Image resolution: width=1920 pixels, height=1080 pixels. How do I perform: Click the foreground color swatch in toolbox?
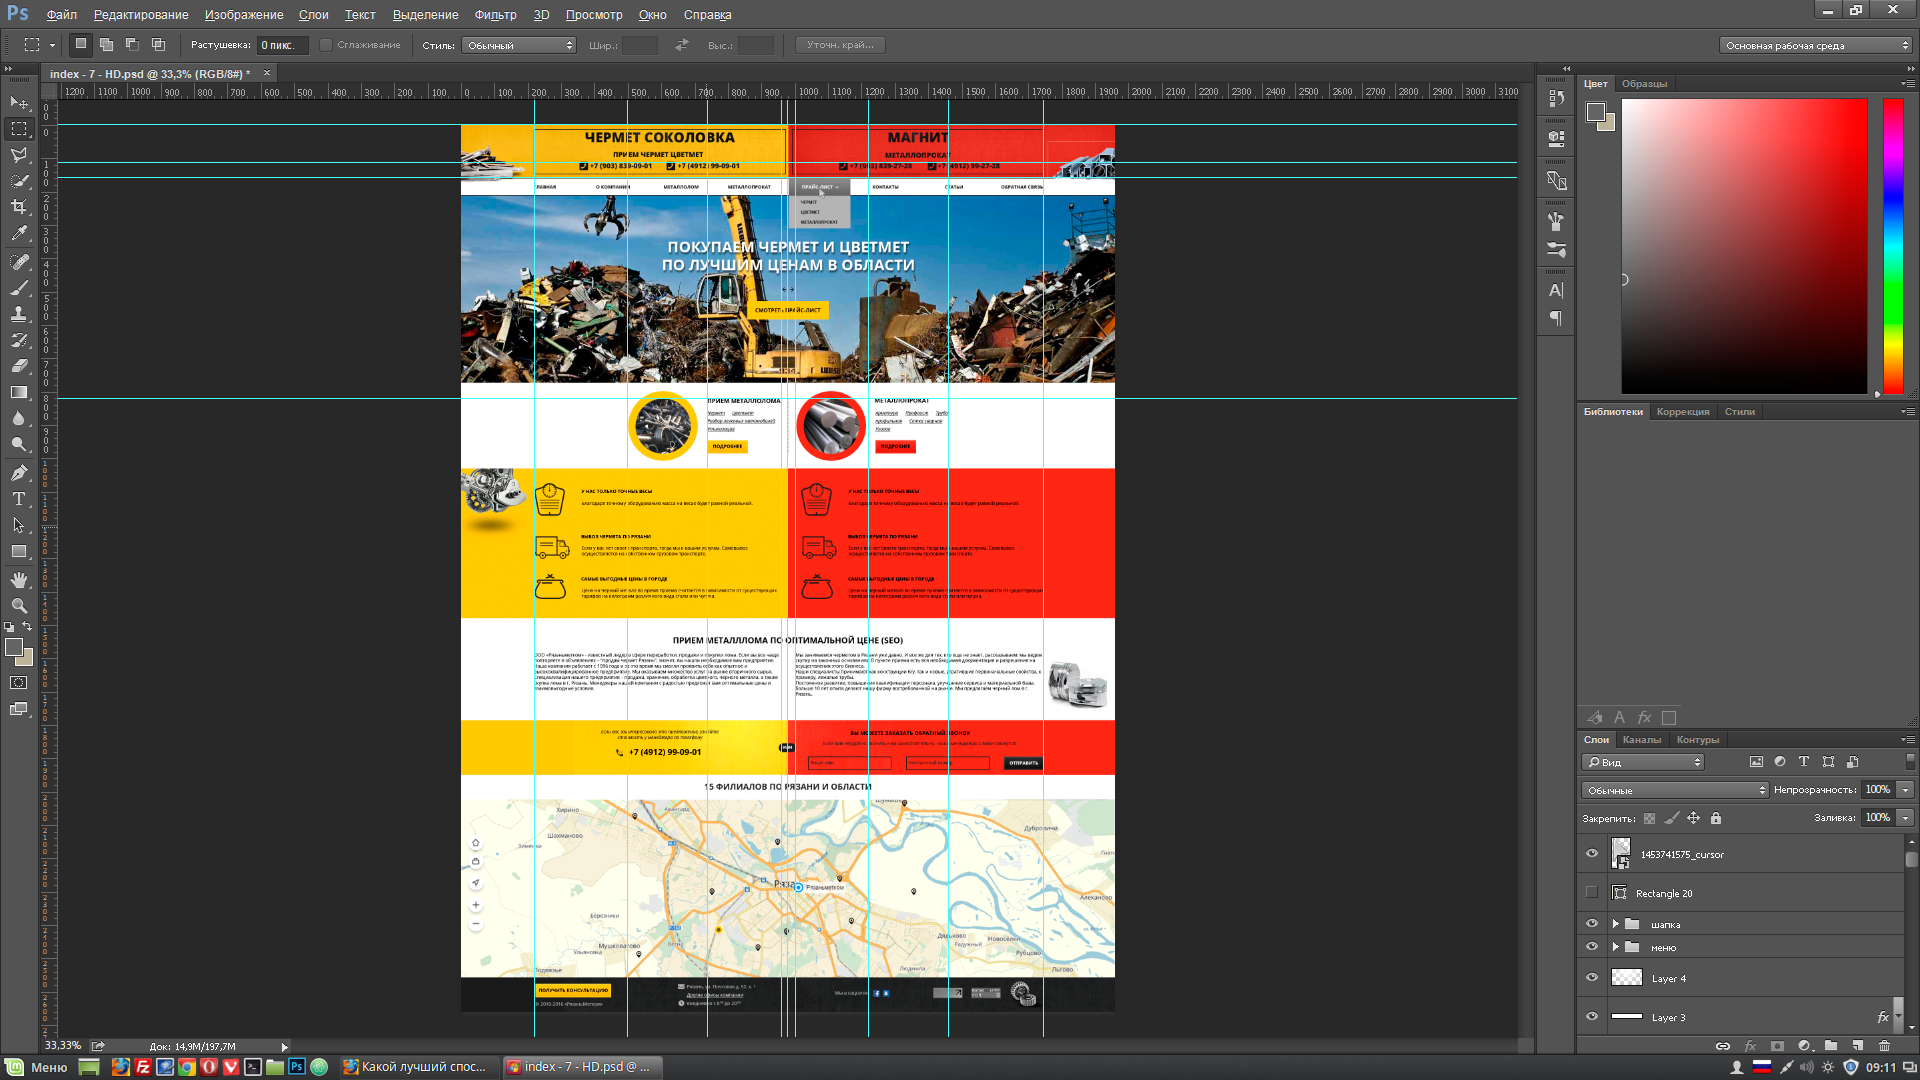point(14,647)
